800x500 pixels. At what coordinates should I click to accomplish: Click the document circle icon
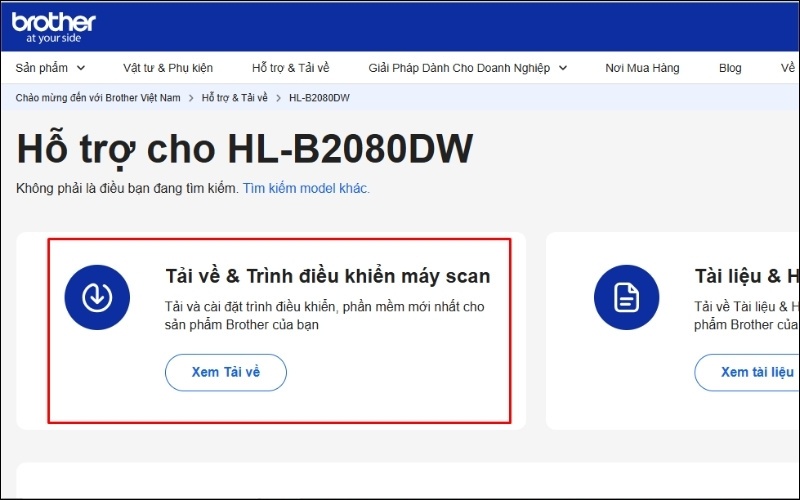pos(626,297)
